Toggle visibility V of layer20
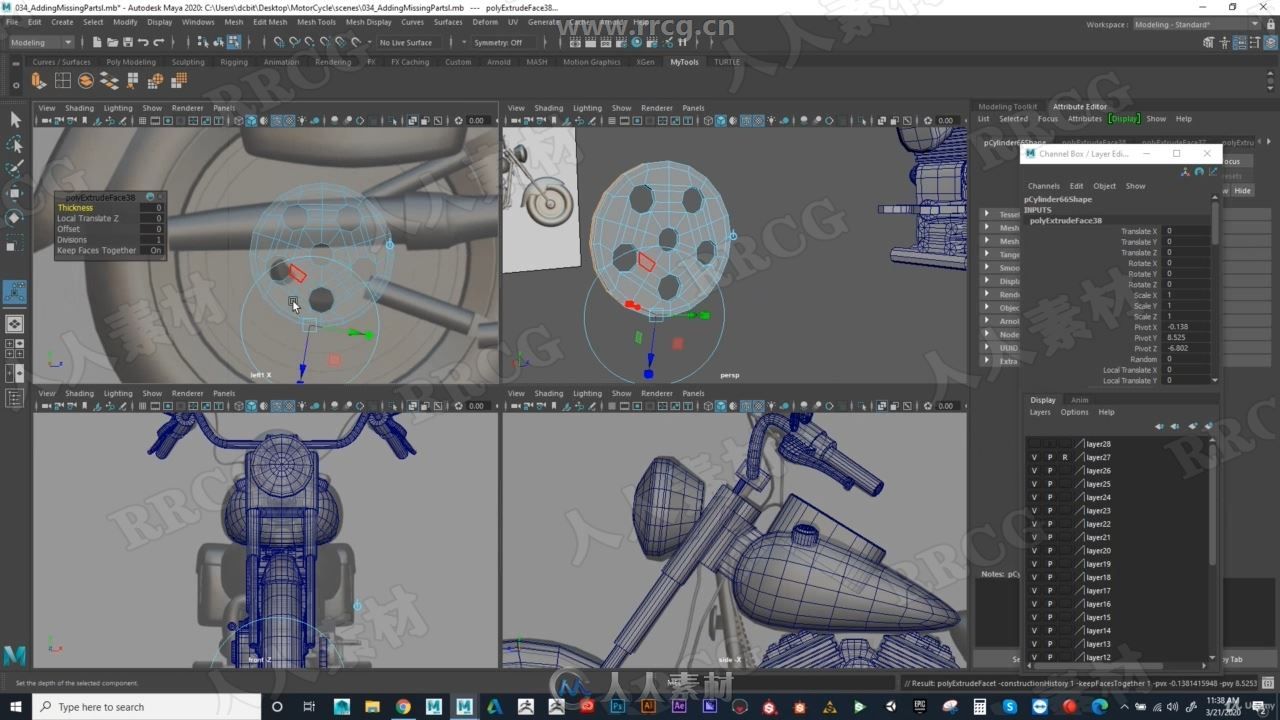The height and width of the screenshot is (720, 1280). pyautogui.click(x=1034, y=551)
